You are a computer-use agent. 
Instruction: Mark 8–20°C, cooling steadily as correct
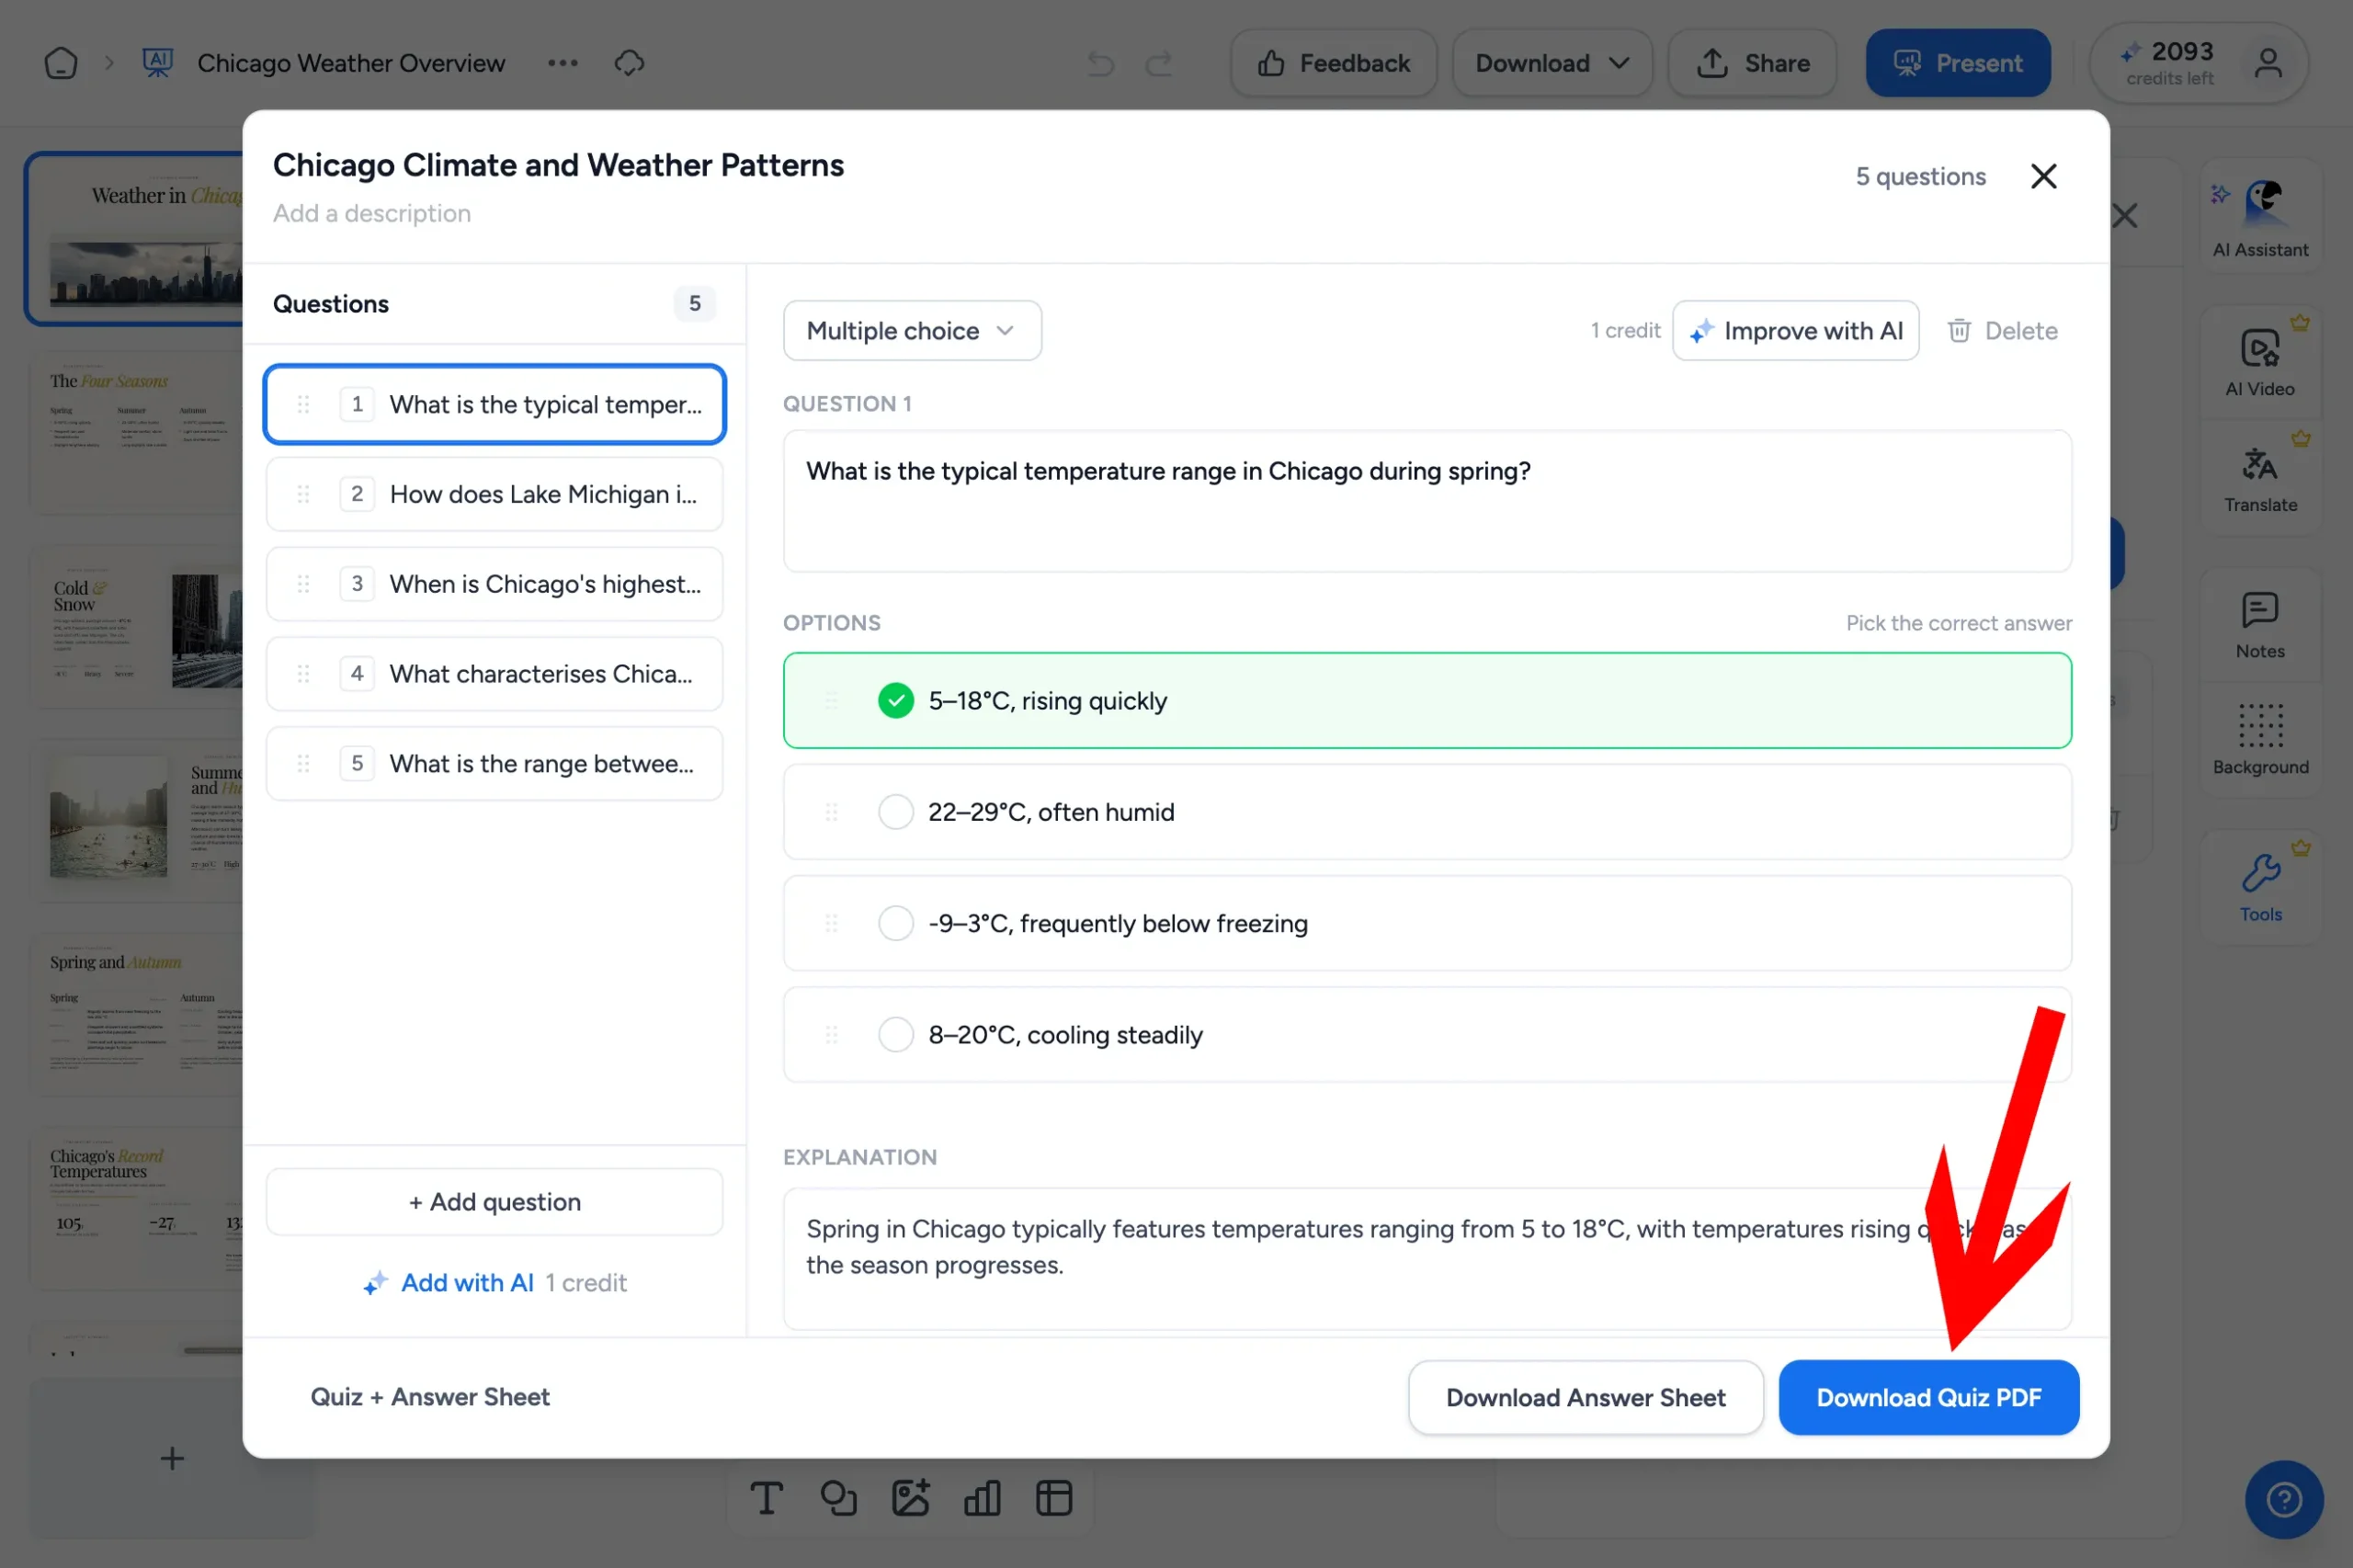click(x=895, y=1035)
